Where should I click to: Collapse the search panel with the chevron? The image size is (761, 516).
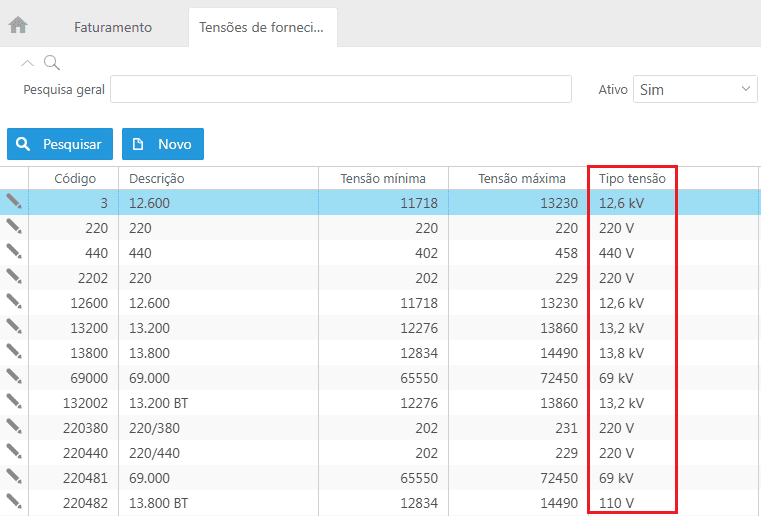point(27,63)
